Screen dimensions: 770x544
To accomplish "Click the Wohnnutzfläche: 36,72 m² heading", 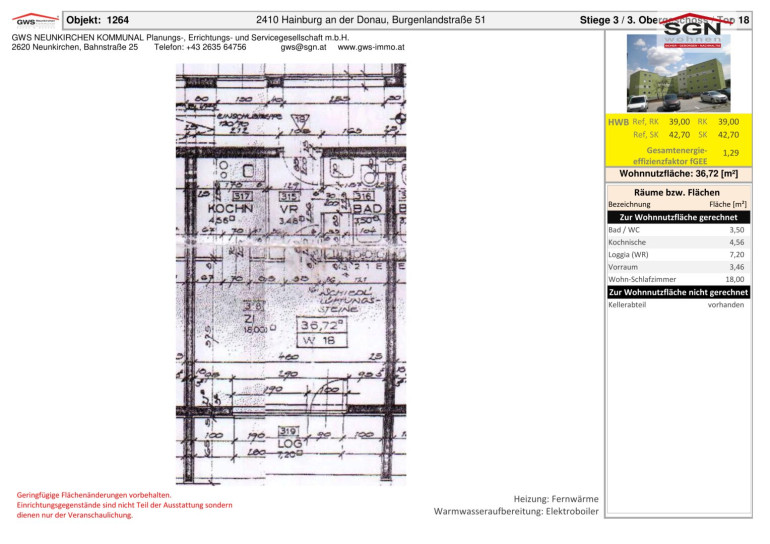I will tap(678, 173).
